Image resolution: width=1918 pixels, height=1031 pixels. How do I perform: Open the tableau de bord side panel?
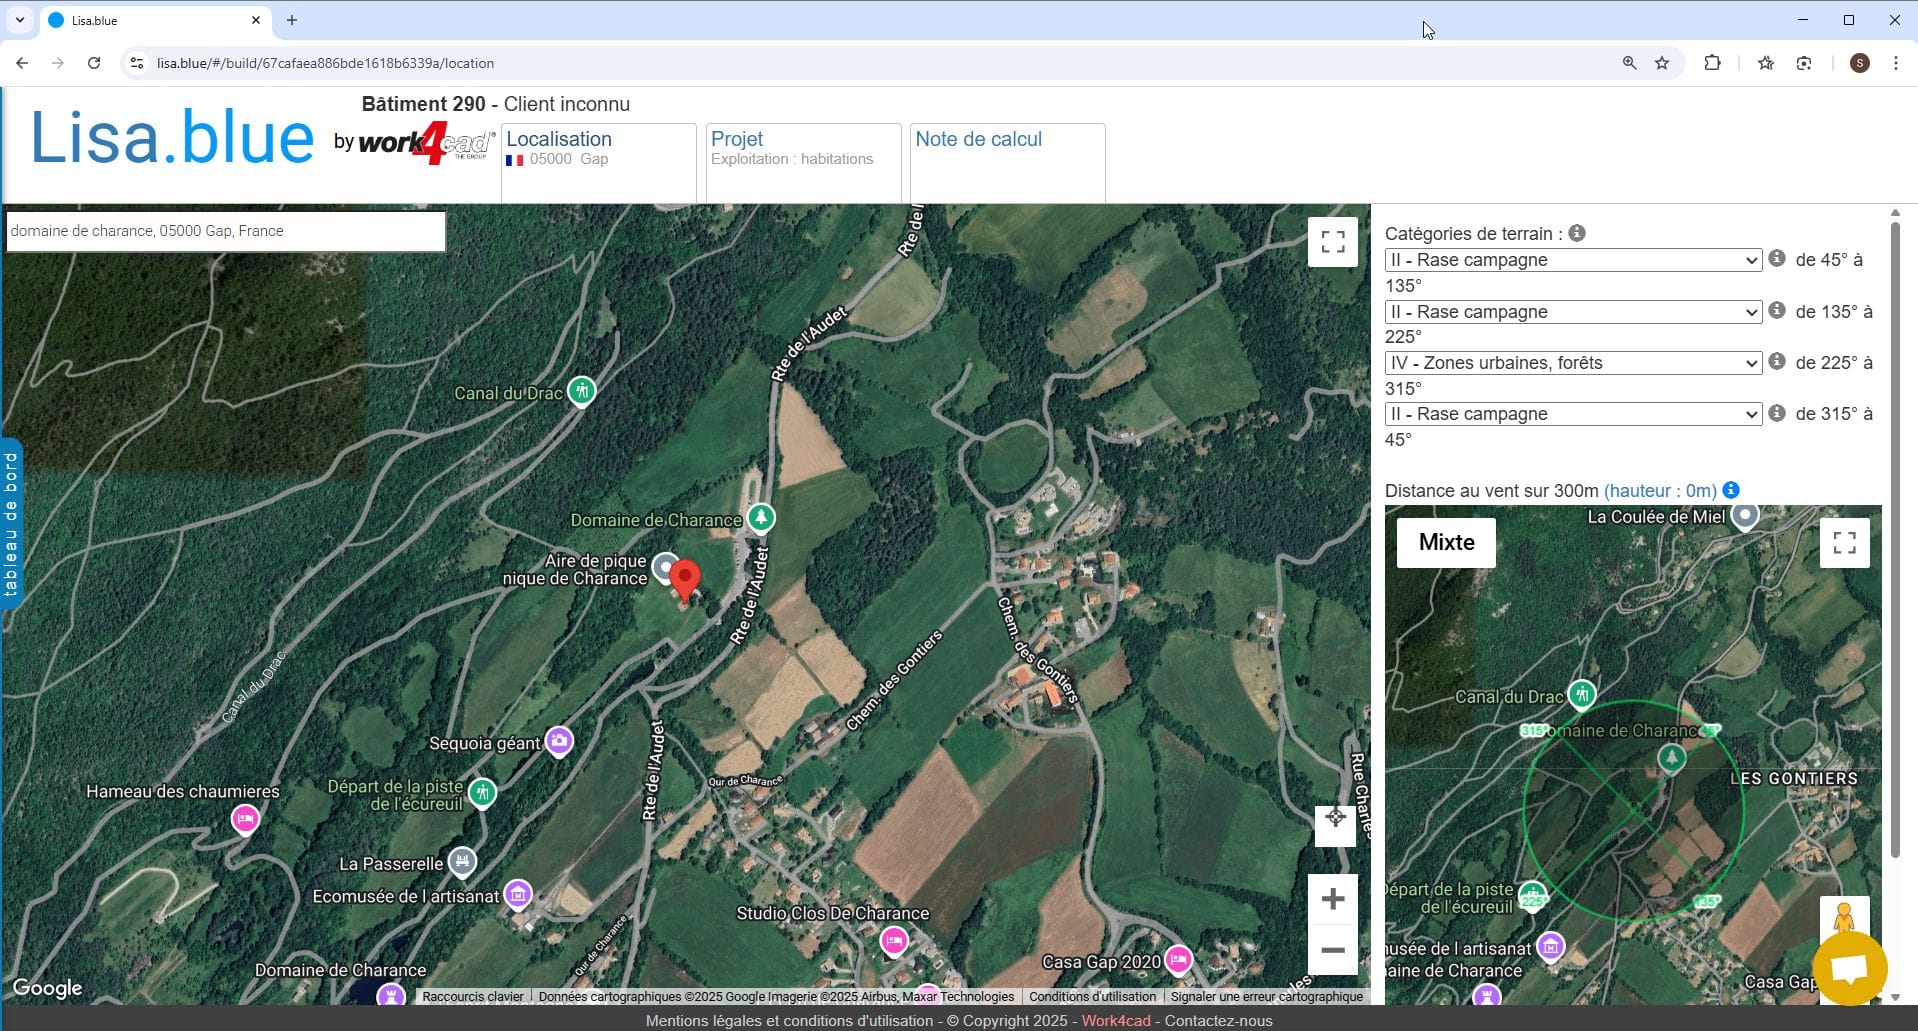11,523
